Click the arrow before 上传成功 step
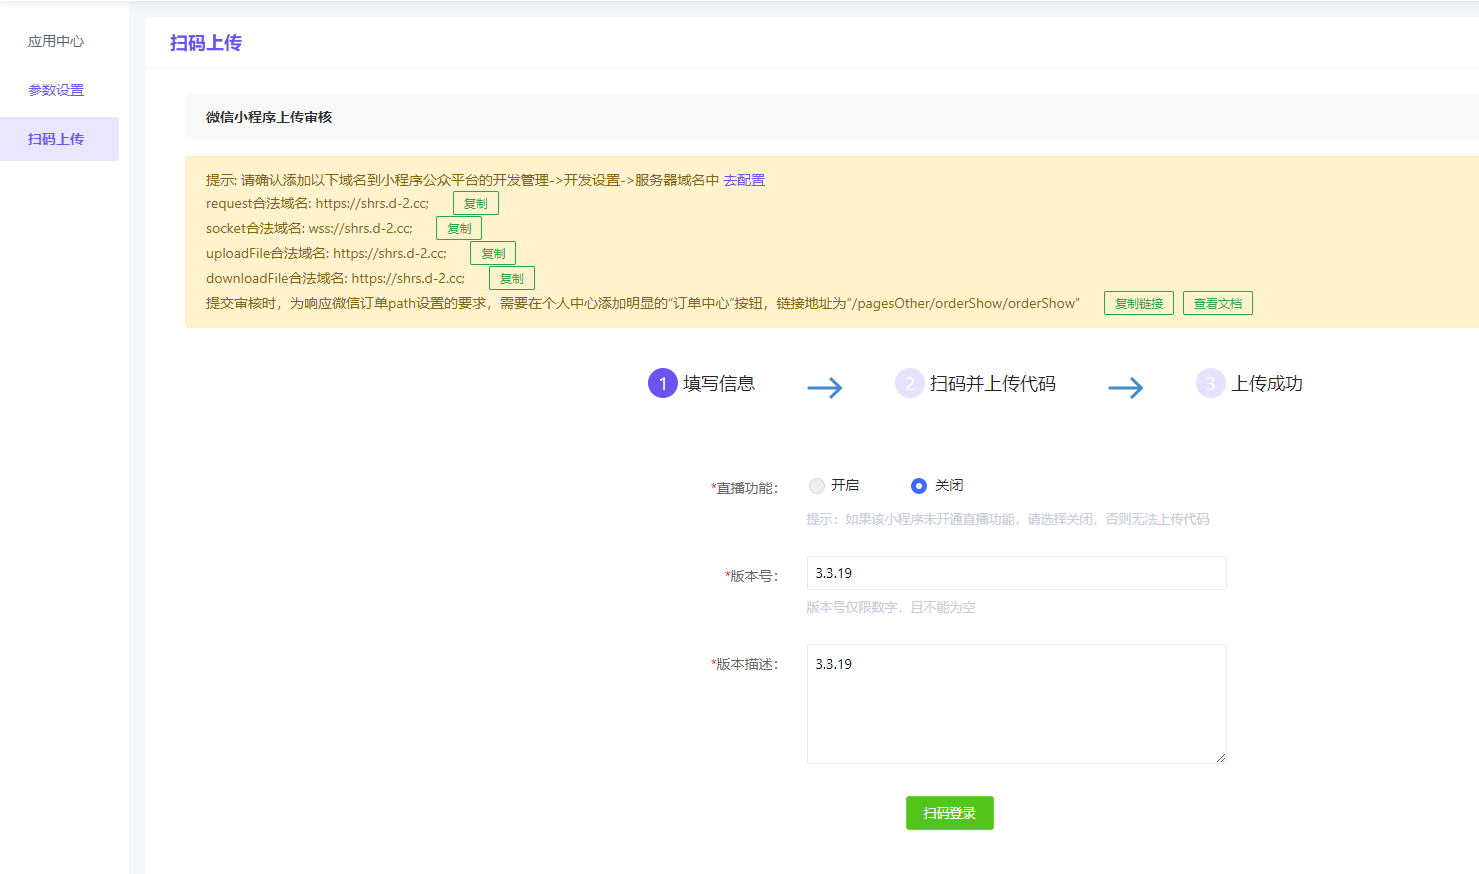This screenshot has height=874, width=1479. point(1126,388)
